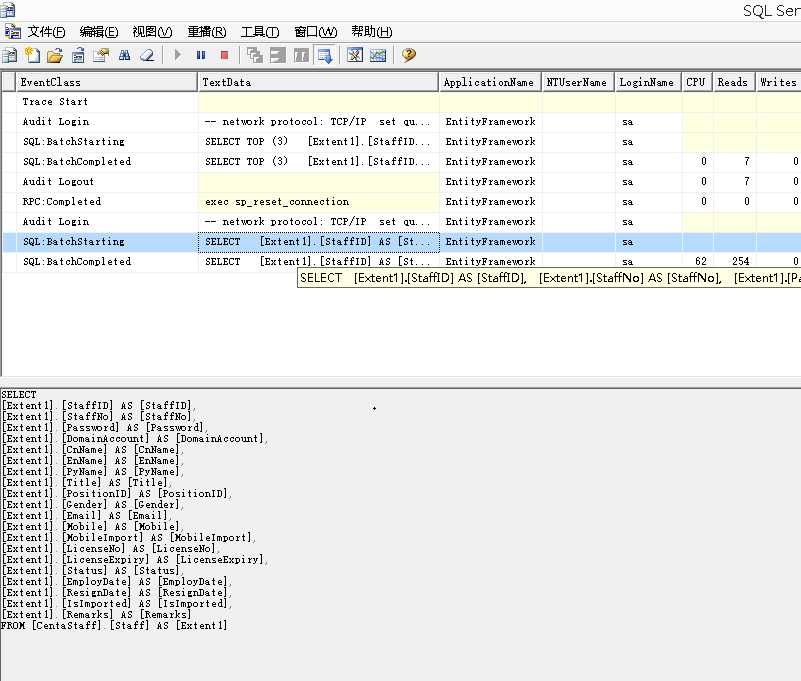Viewport: 801px width, 681px height.
Task: Pause the selected trace
Action: [201, 55]
